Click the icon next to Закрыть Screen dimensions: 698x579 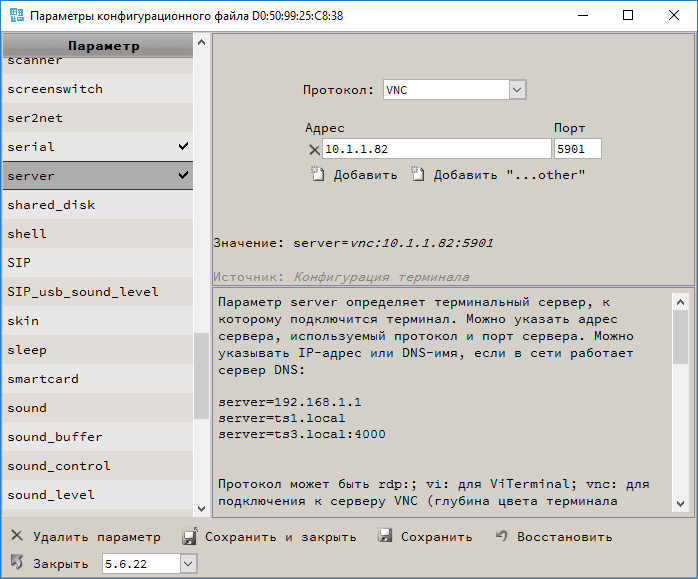click(x=17, y=563)
